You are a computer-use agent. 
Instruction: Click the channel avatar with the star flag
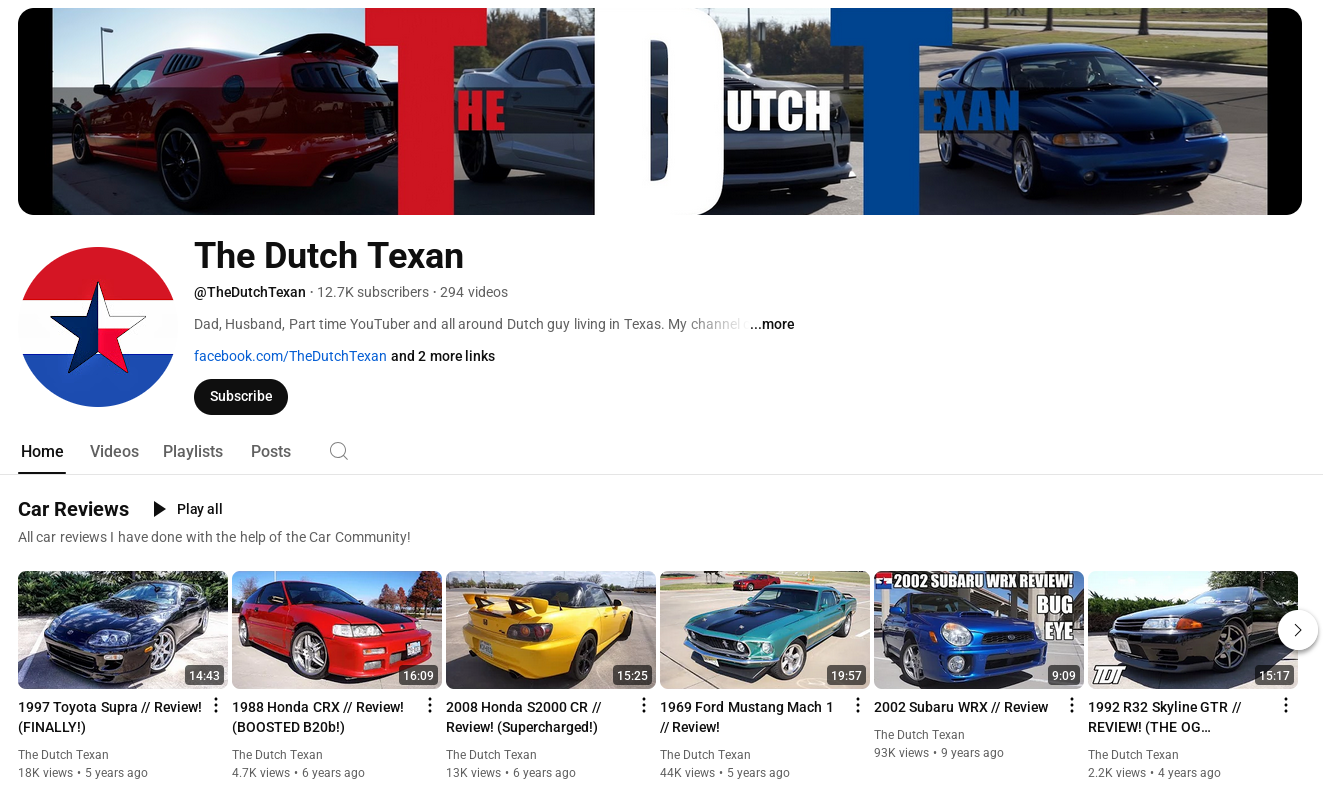98,327
